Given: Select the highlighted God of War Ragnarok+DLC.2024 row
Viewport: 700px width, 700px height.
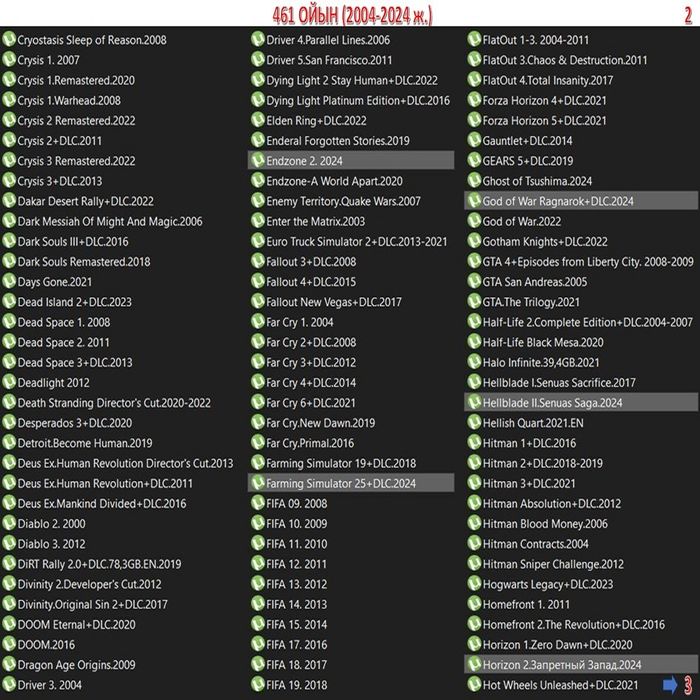Looking at the screenshot, I should (x=581, y=200).
